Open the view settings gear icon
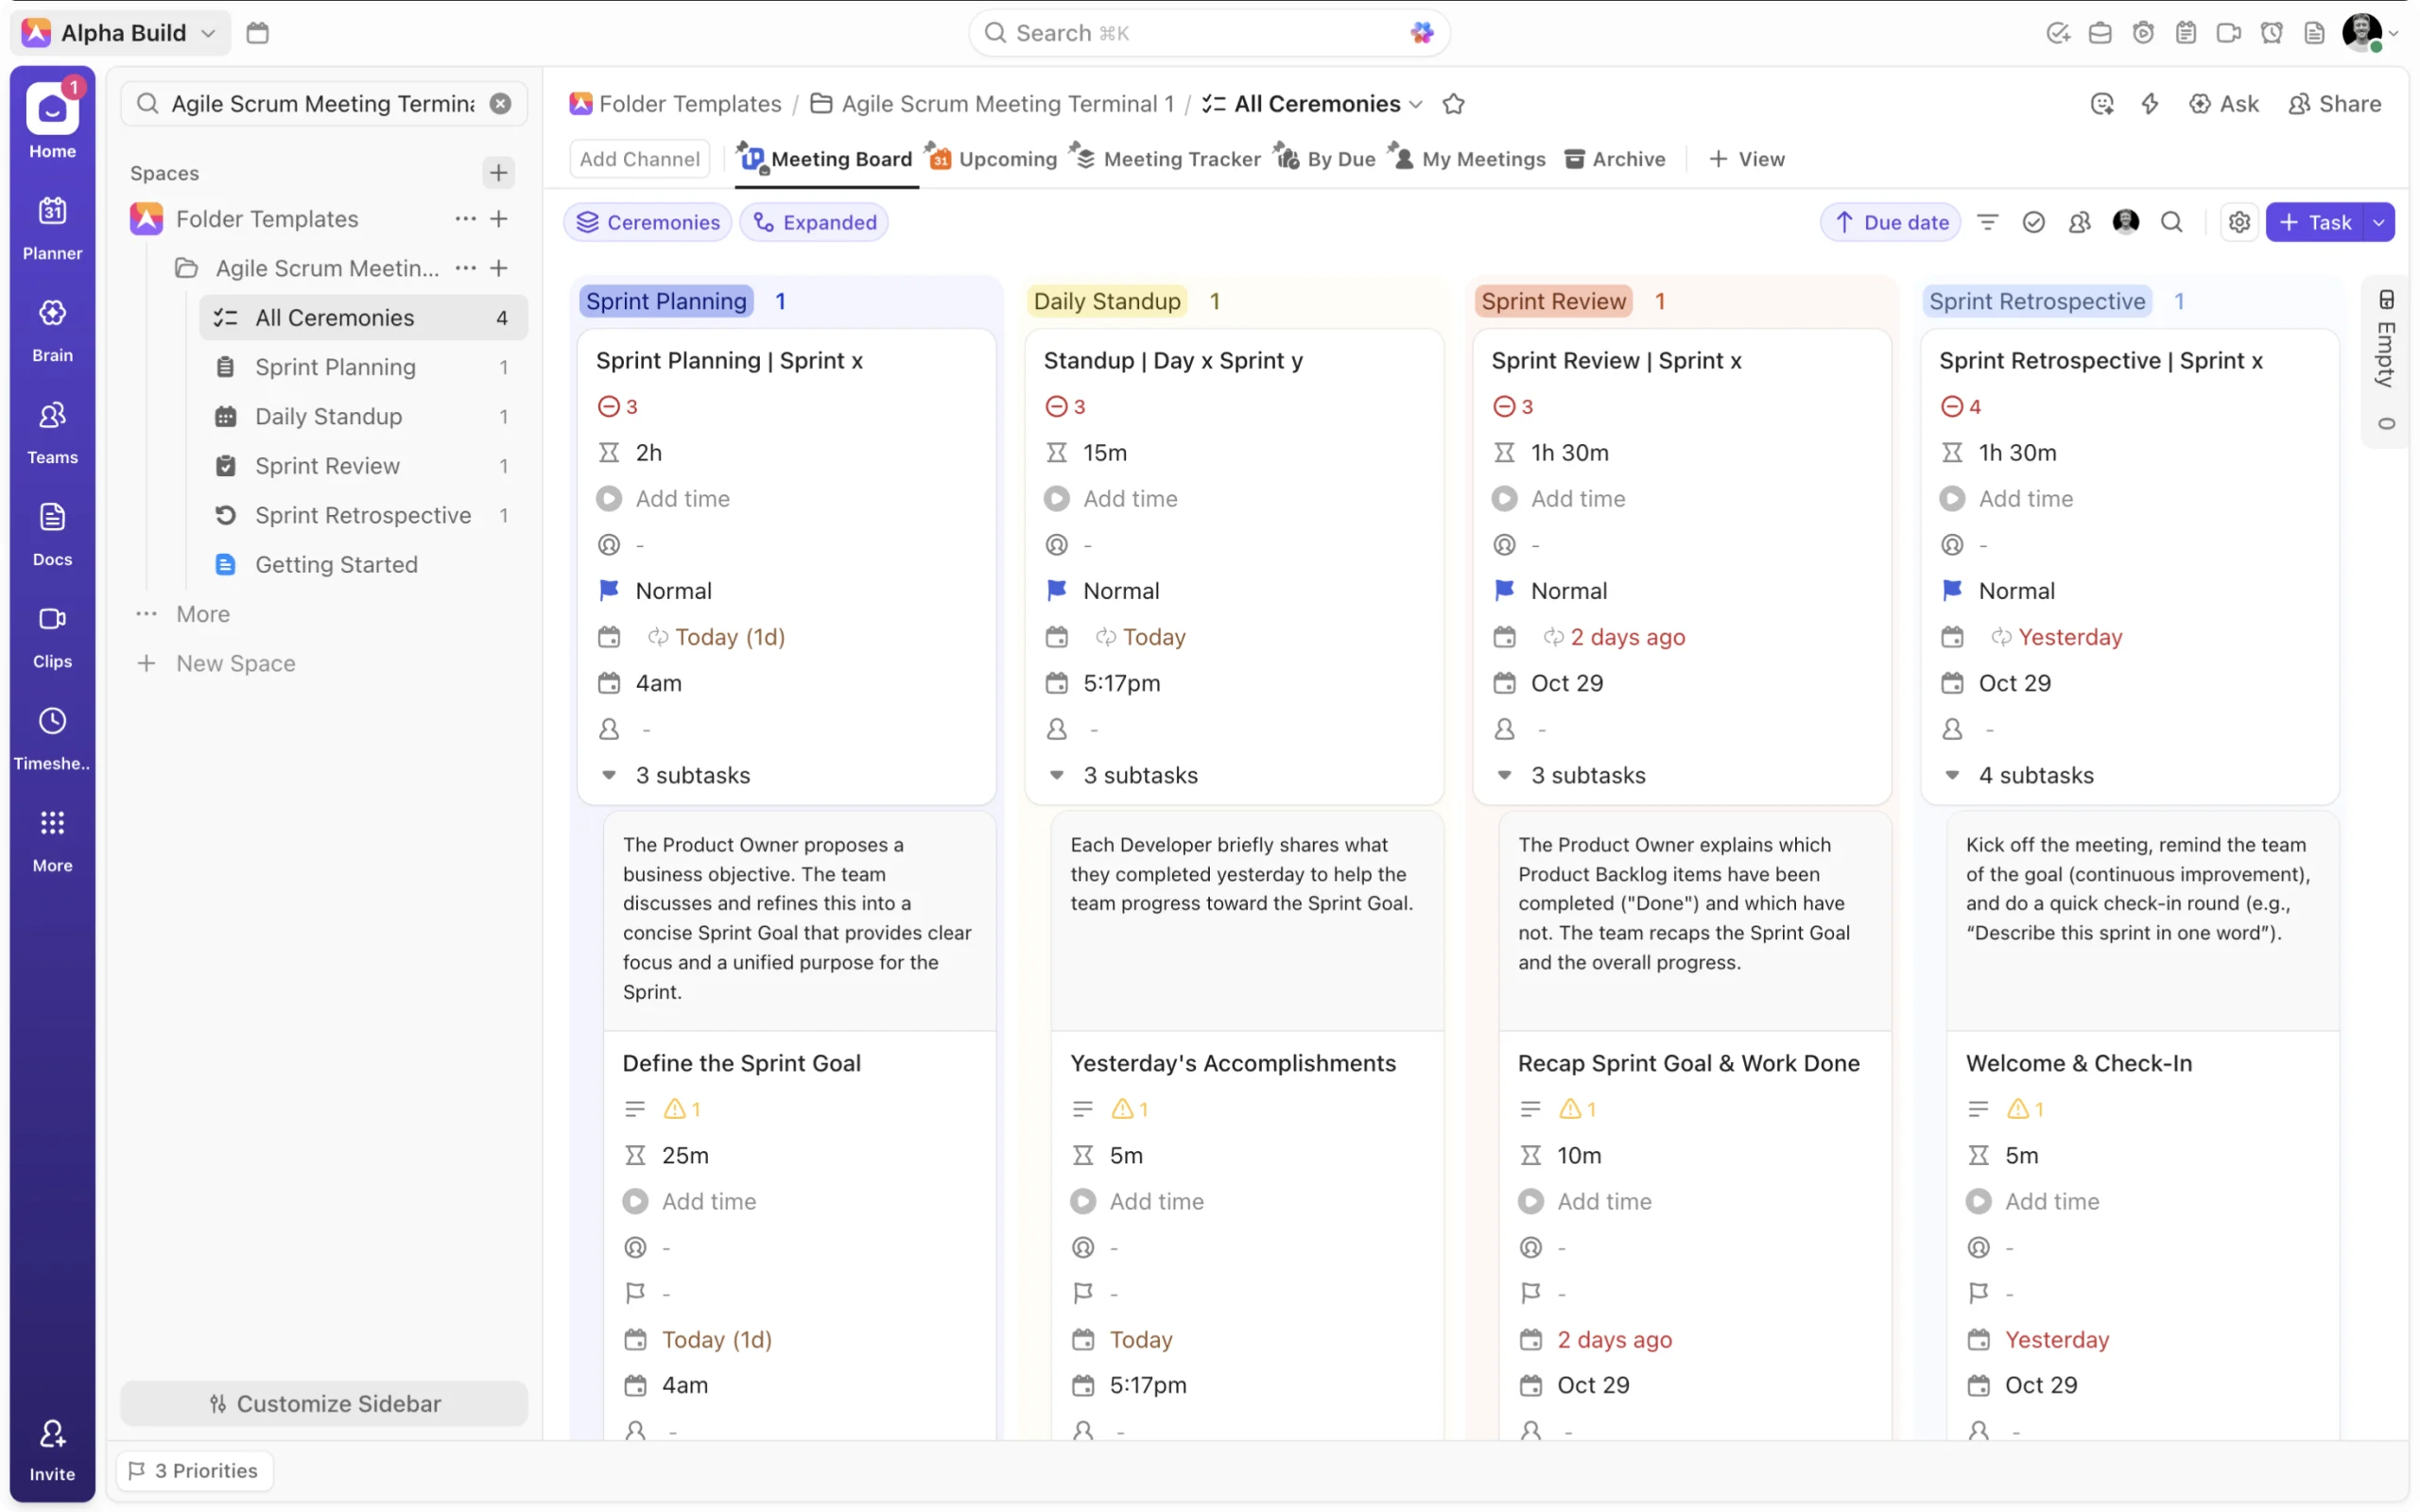This screenshot has height=1512, width=2420. coord(2239,222)
